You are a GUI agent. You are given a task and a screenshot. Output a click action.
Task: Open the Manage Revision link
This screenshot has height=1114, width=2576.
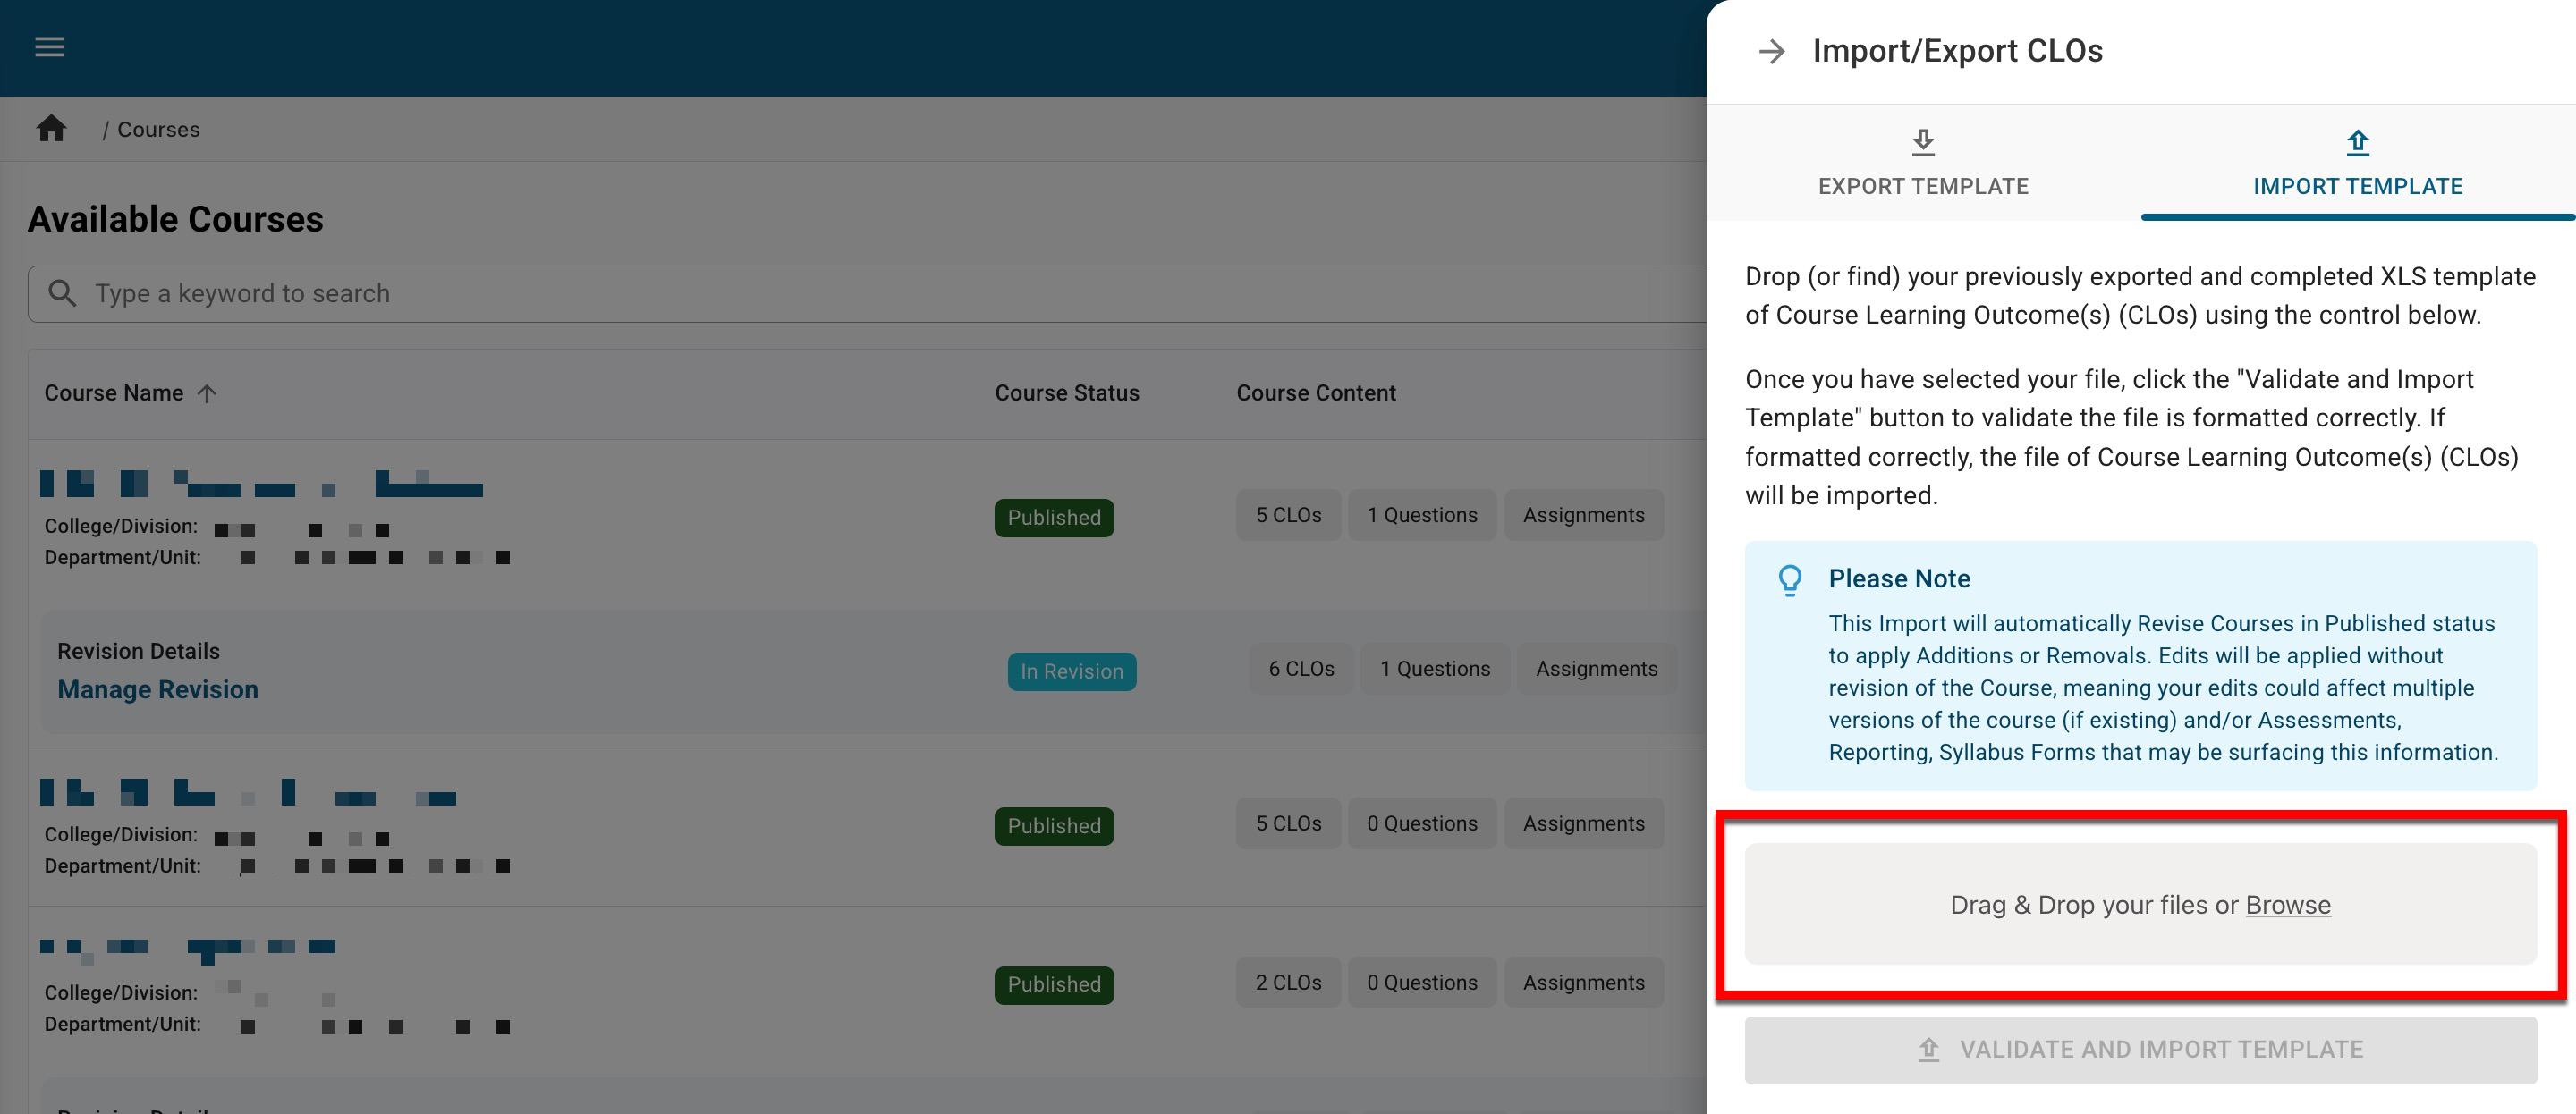(x=157, y=690)
